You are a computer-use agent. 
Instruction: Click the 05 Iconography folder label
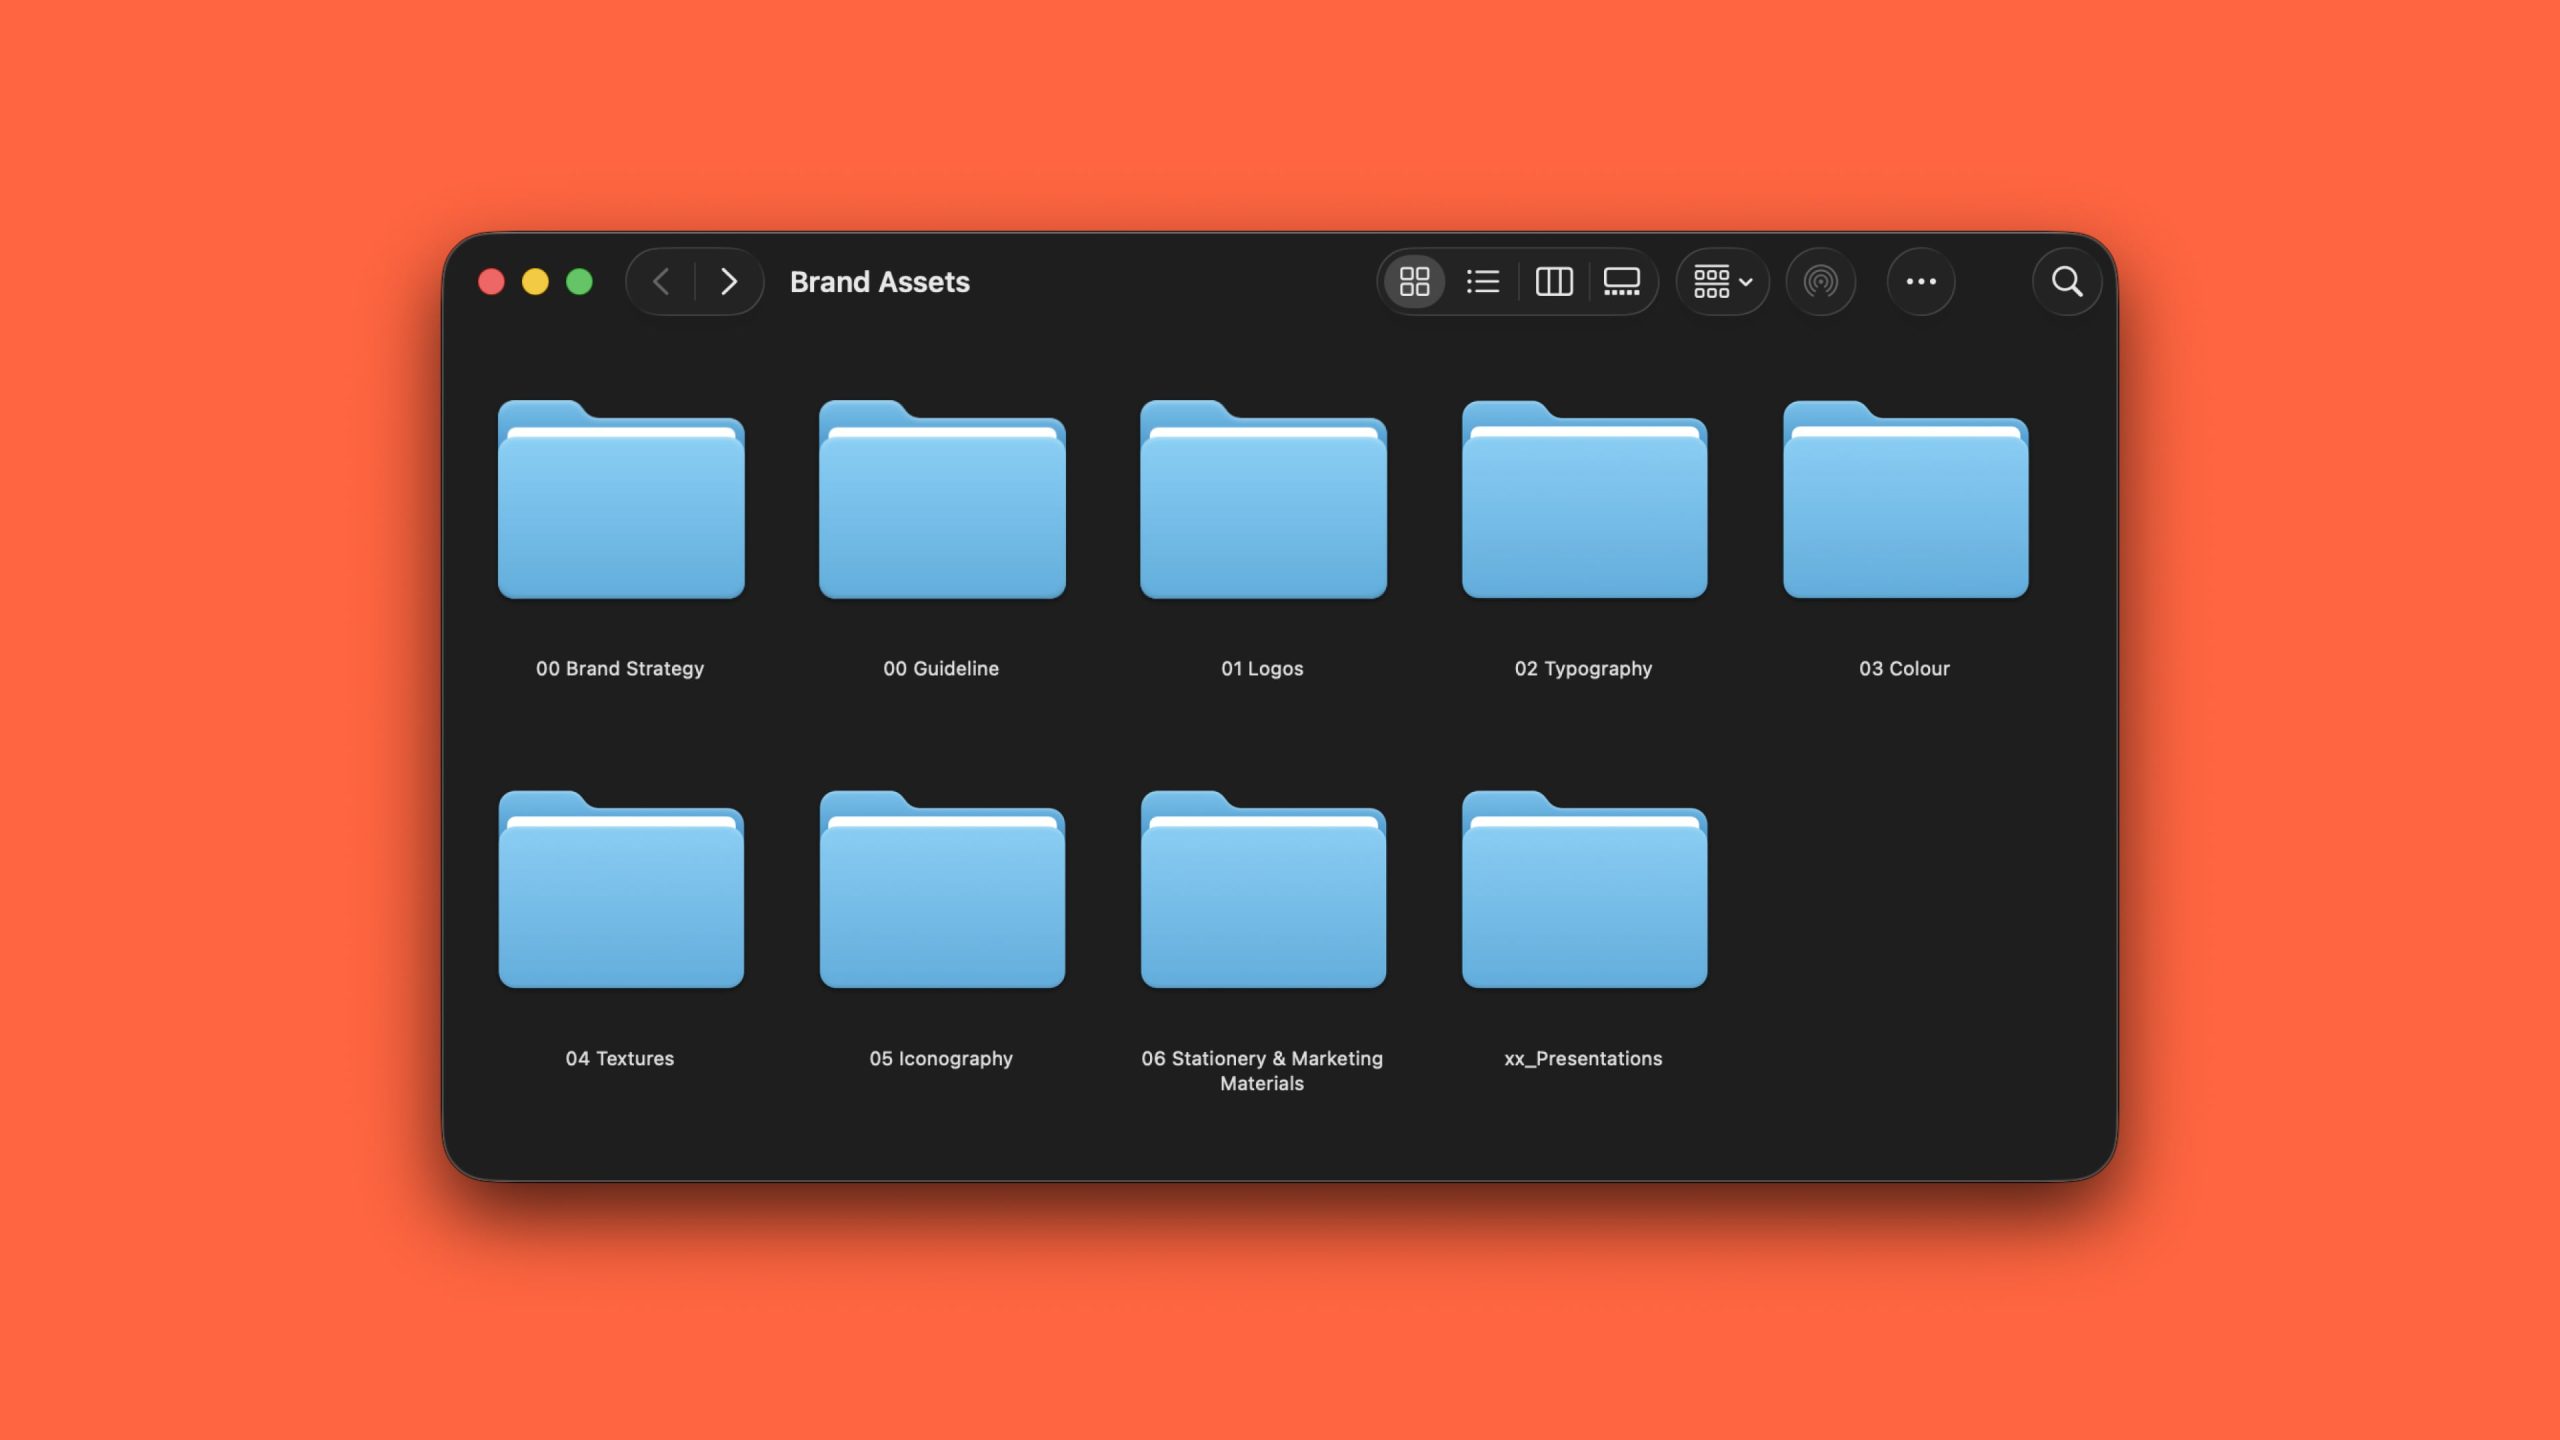(x=941, y=1058)
